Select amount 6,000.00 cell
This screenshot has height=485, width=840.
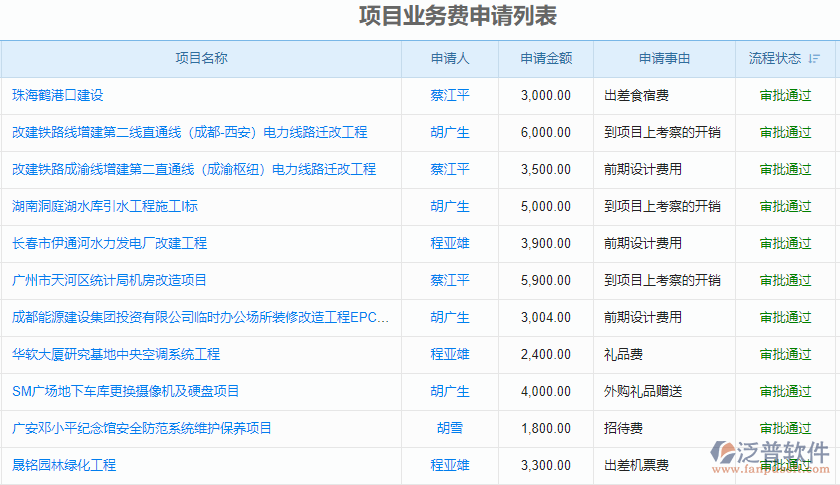click(x=546, y=132)
